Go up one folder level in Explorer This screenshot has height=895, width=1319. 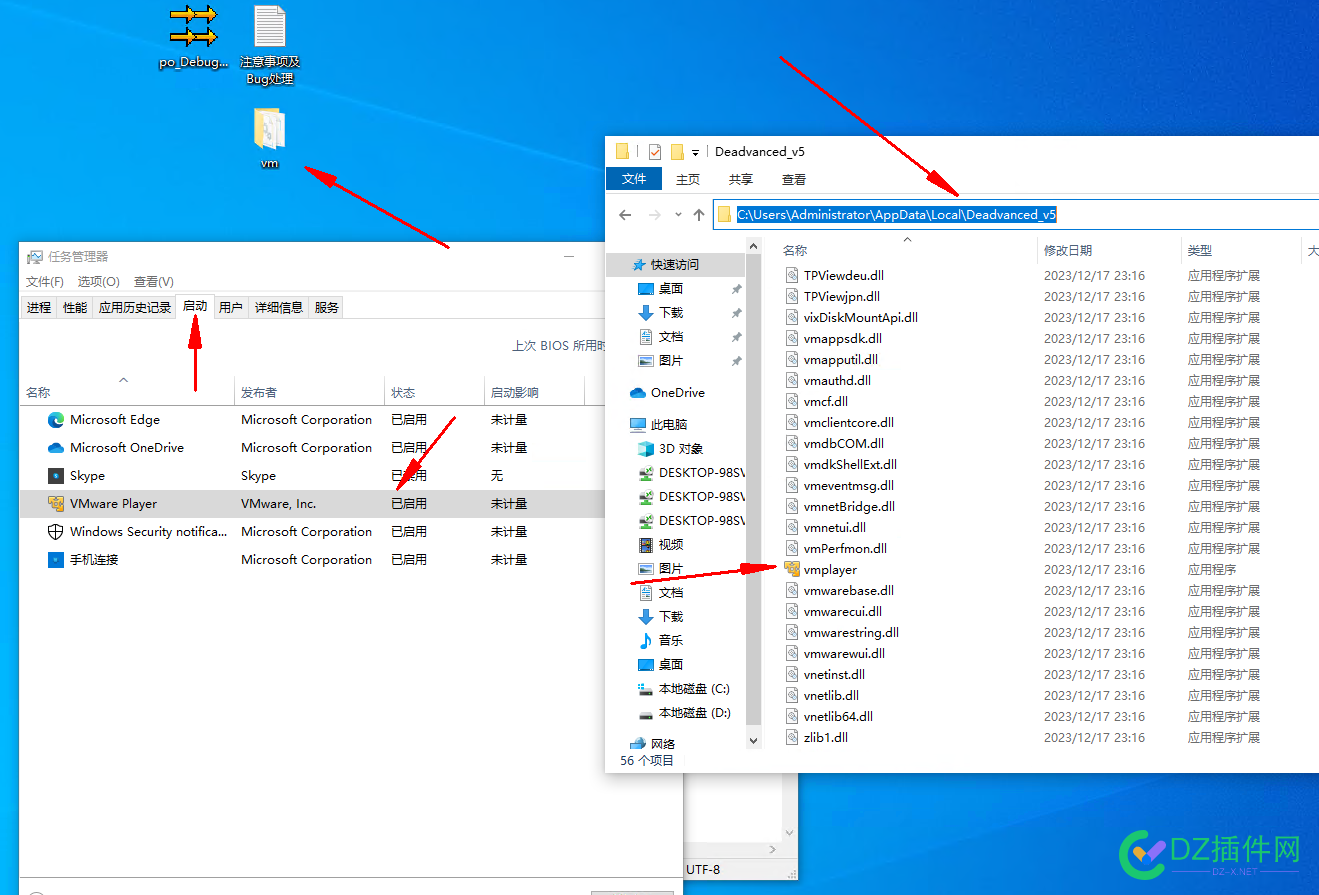tap(699, 215)
